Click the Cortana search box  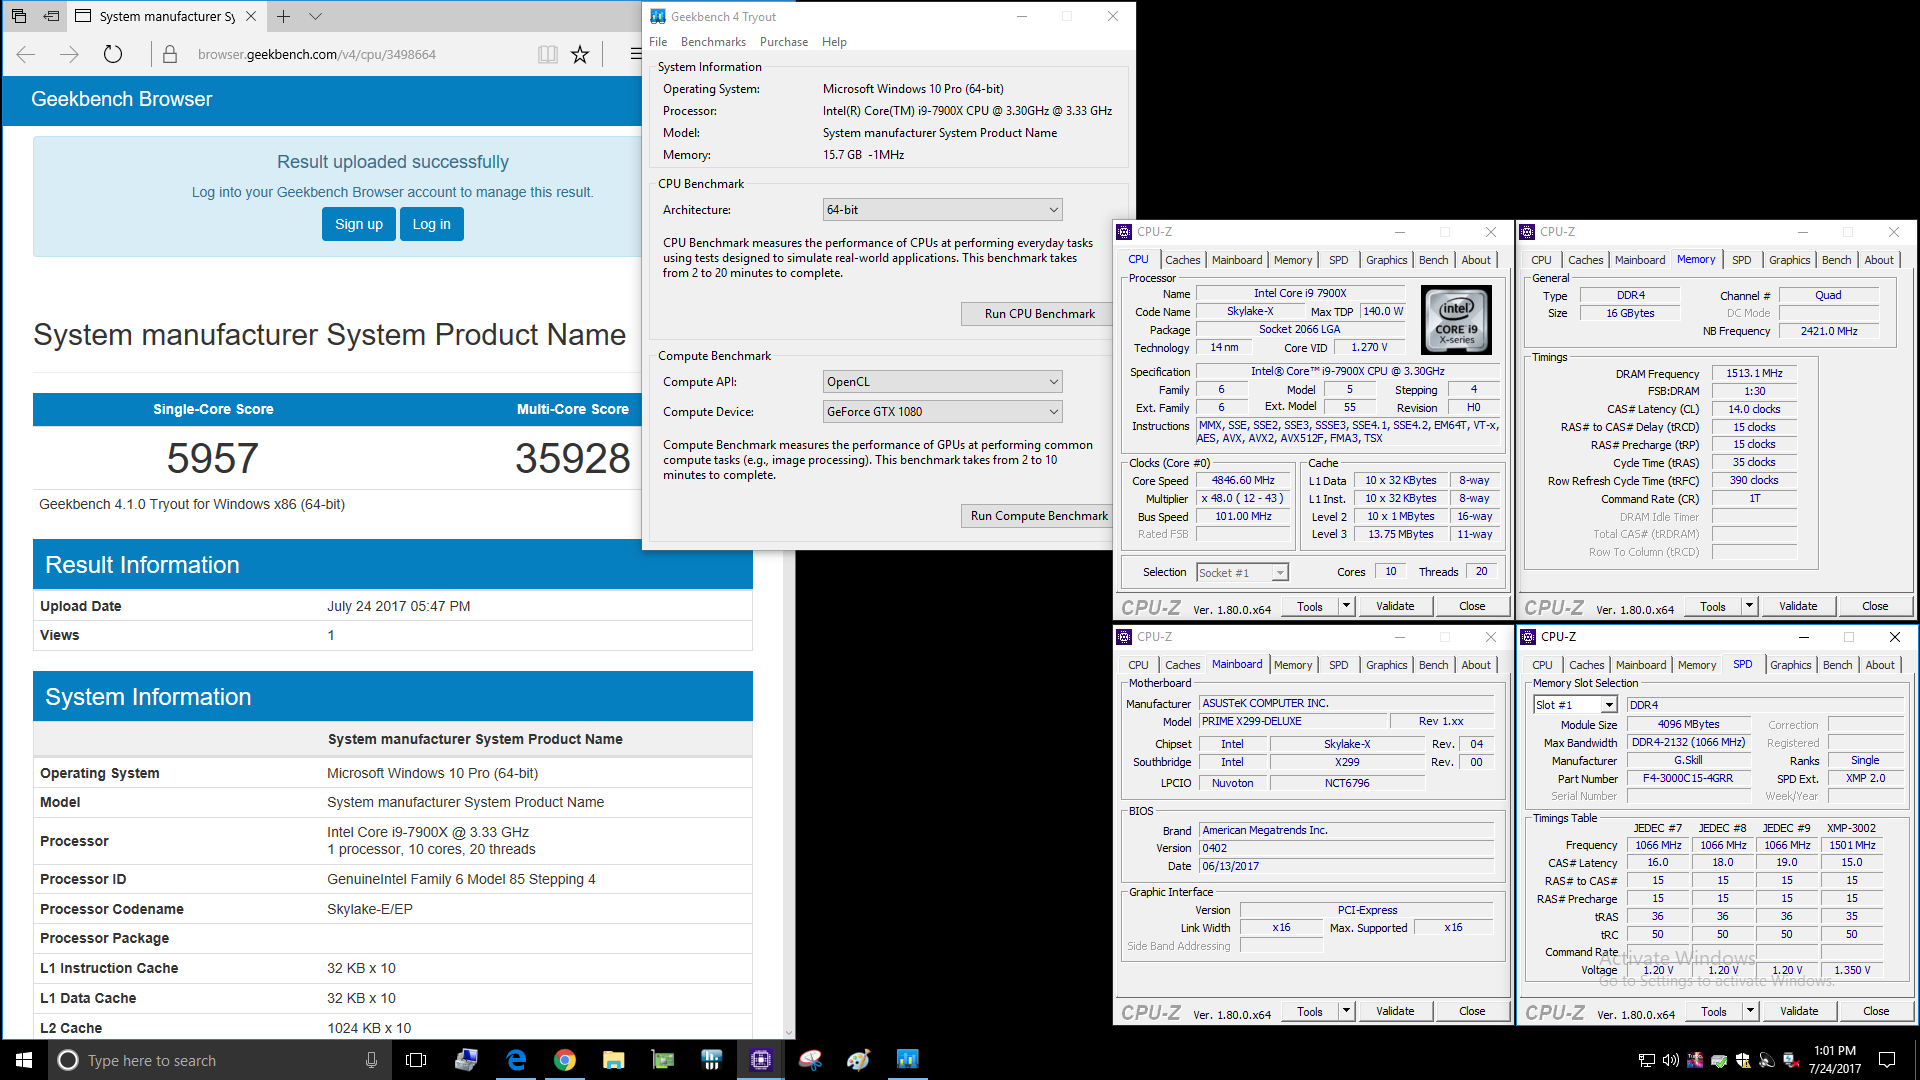pos(218,1060)
